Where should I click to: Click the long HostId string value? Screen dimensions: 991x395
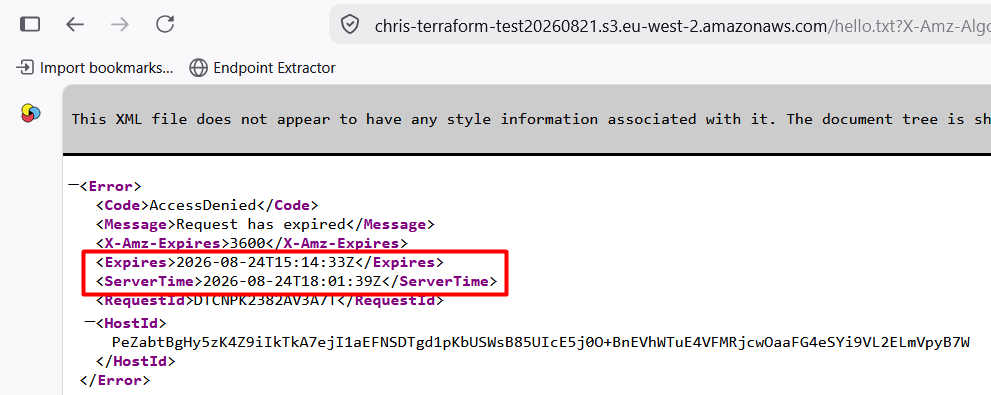[x=540, y=343]
